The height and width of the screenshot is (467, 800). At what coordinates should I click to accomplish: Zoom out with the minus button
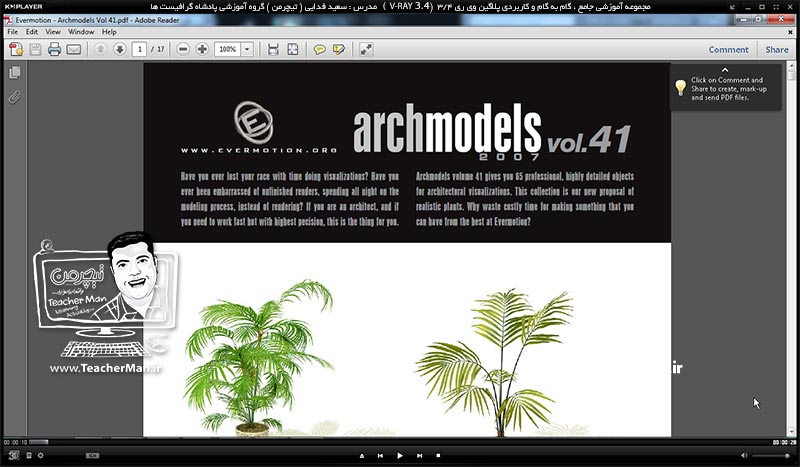coord(183,49)
